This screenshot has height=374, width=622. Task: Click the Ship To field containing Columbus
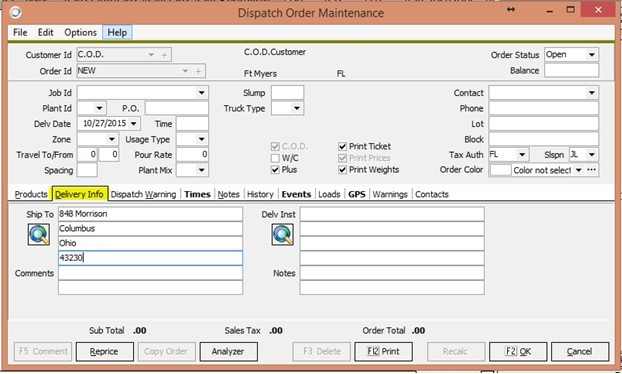(150, 229)
